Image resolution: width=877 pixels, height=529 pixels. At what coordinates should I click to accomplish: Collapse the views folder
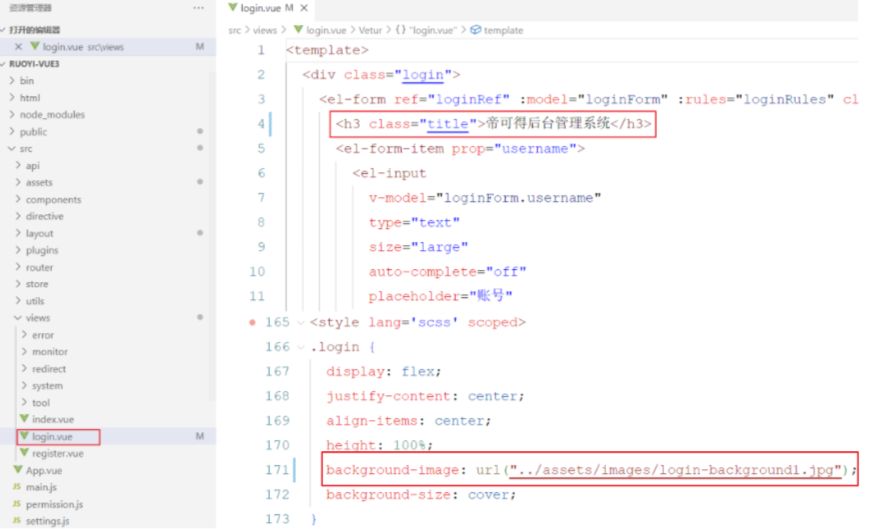[x=18, y=318]
